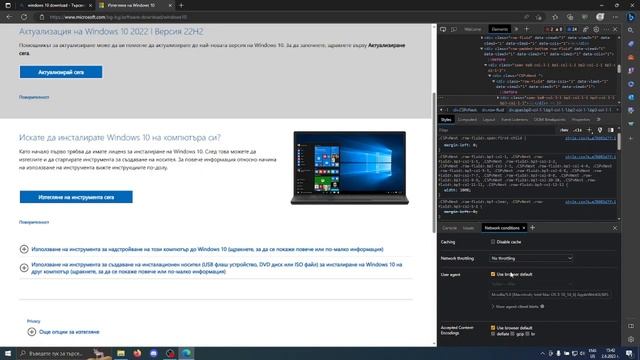Select the Elements DevTools tab
The image size is (640, 360).
click(x=500, y=29)
